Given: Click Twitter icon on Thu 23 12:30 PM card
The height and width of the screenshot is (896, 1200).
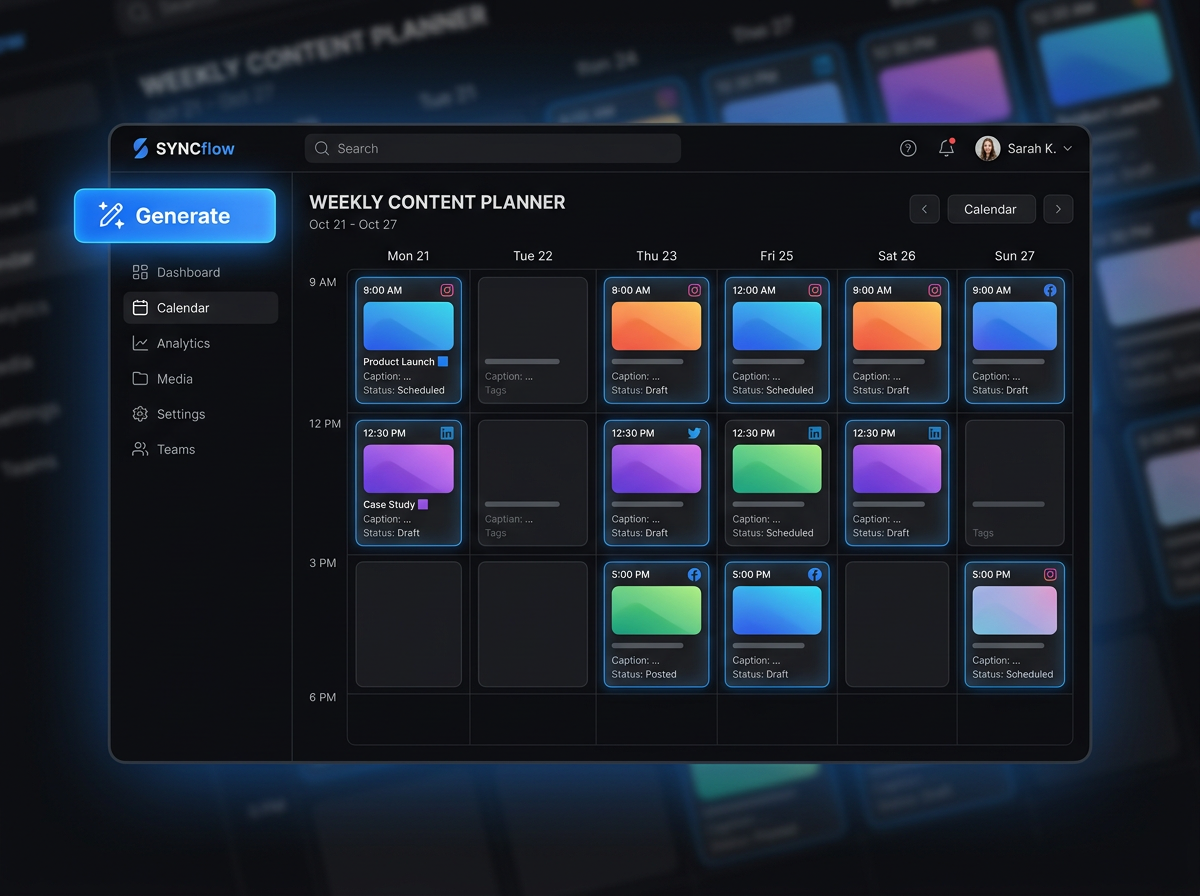Looking at the screenshot, I should (694, 433).
